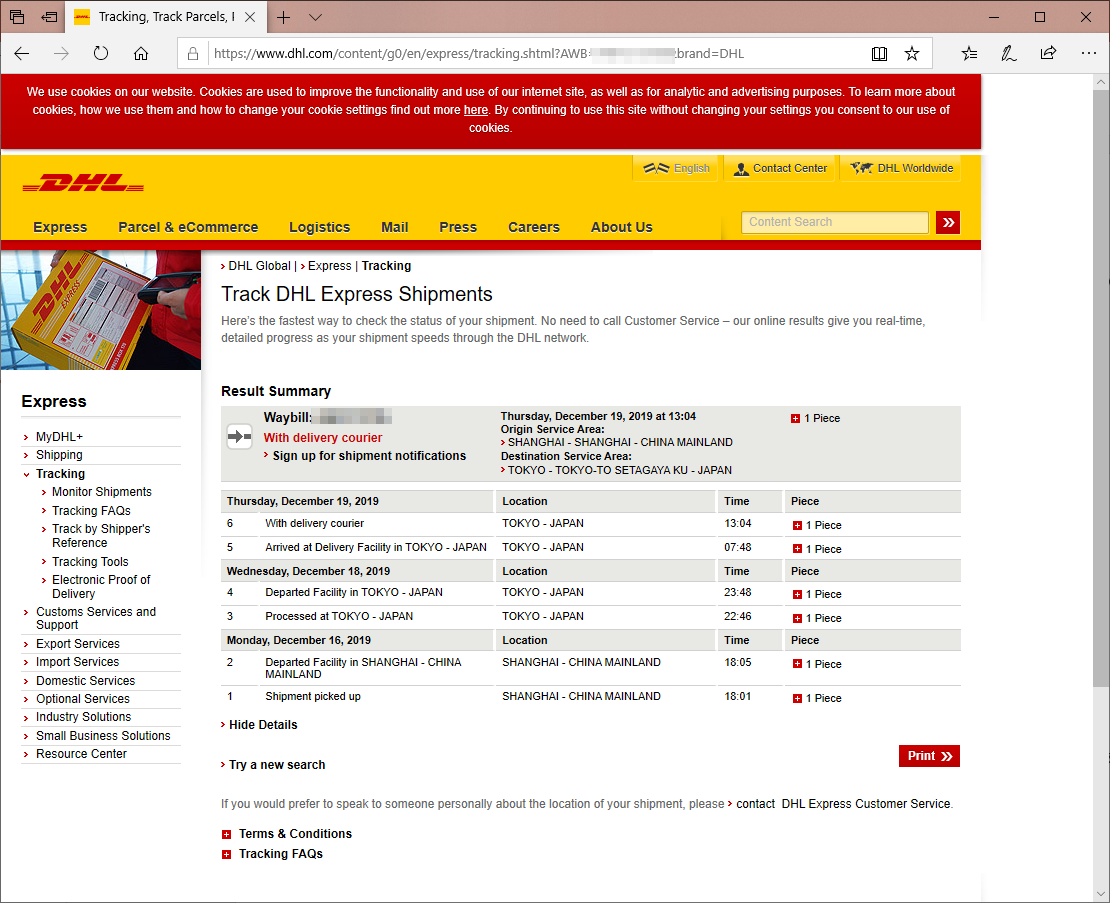The width and height of the screenshot is (1110, 903).
Task: Go to Express breadcrumb link
Action: click(329, 266)
